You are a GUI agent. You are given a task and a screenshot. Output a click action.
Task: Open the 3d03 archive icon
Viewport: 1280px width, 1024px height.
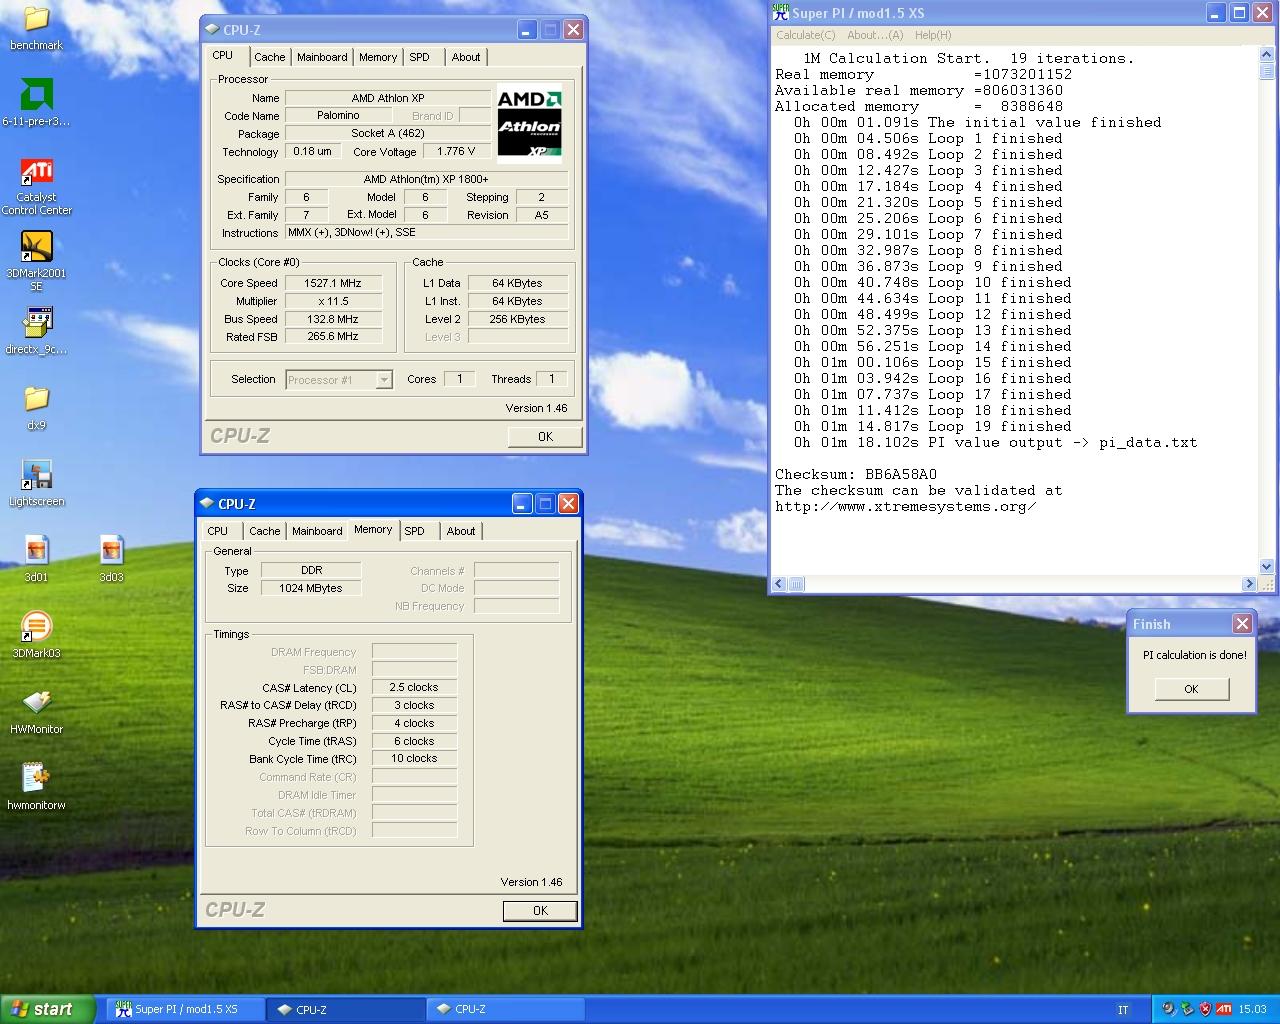(111, 559)
